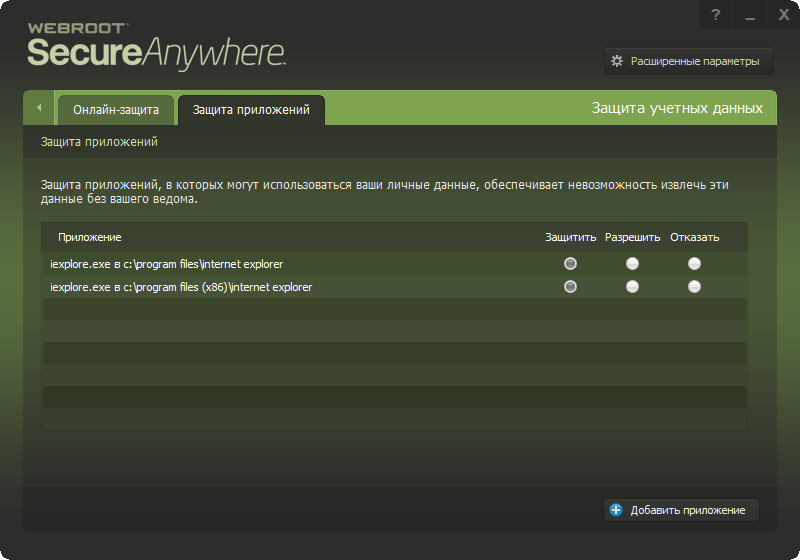The width and height of the screenshot is (800, 560).
Task: Select Разрешить for program files iexplore.exe
Action: tap(632, 264)
